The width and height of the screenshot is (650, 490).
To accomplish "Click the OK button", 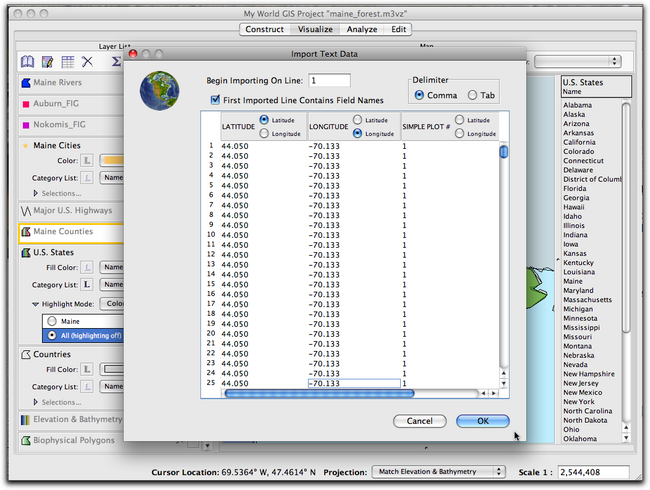I will tap(482, 421).
